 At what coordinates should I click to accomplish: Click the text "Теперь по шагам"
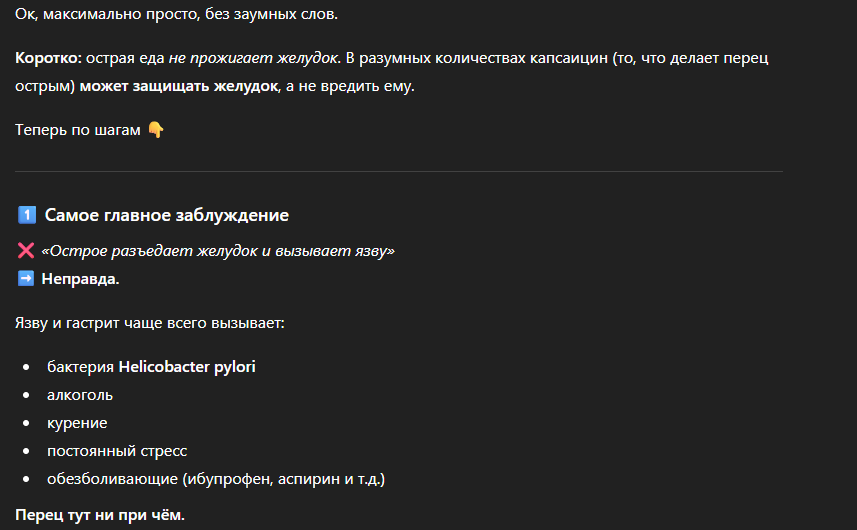78,130
